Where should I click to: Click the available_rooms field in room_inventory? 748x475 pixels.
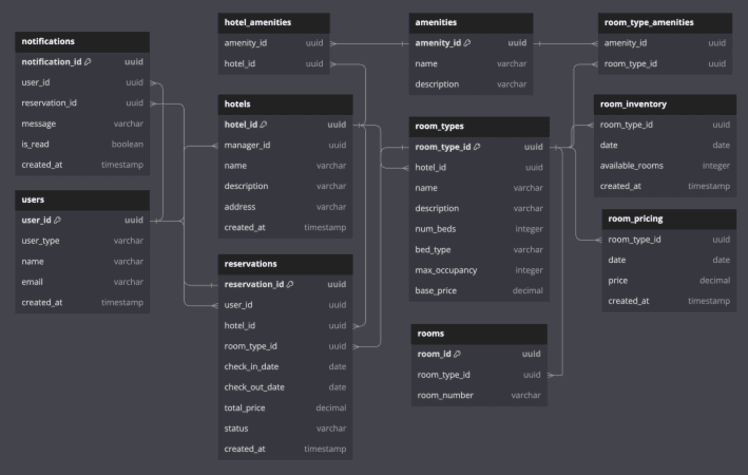[665, 165]
